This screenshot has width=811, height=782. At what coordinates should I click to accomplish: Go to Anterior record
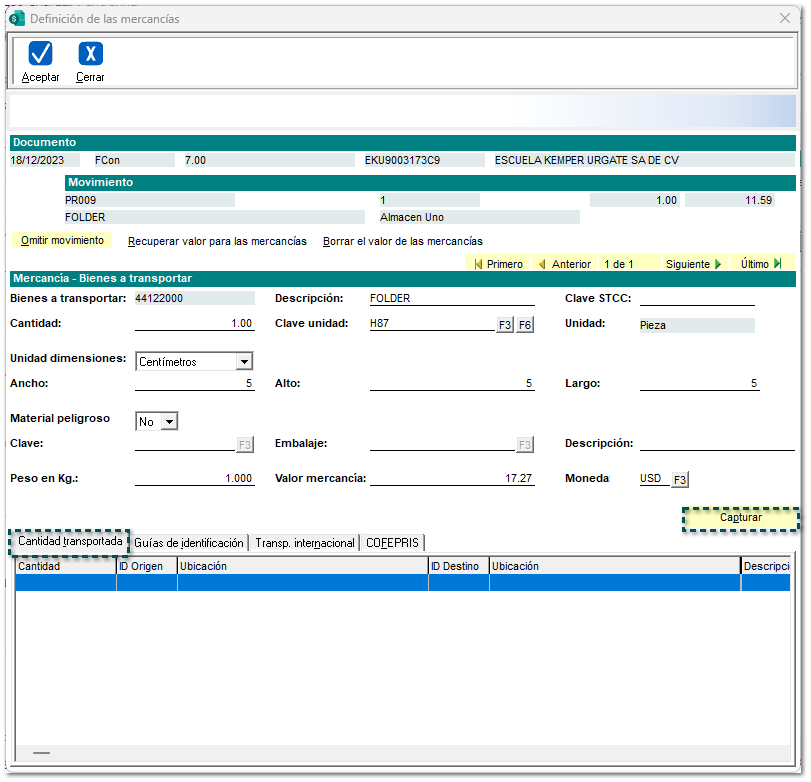[x=564, y=264]
